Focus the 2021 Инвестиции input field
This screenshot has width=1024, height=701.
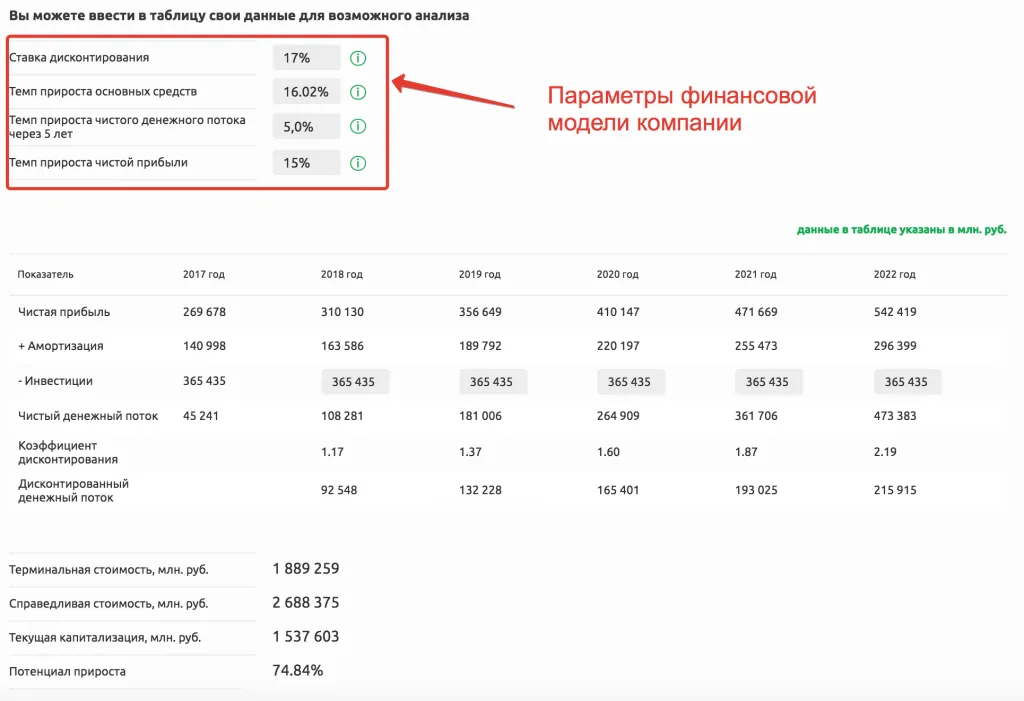[x=768, y=382]
